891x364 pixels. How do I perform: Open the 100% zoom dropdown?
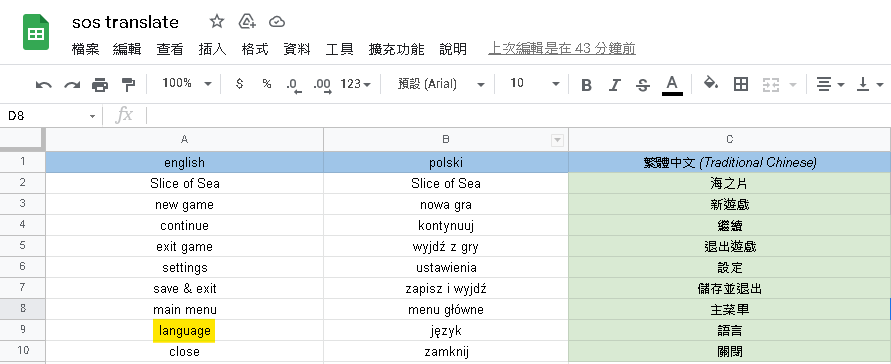tap(186, 84)
